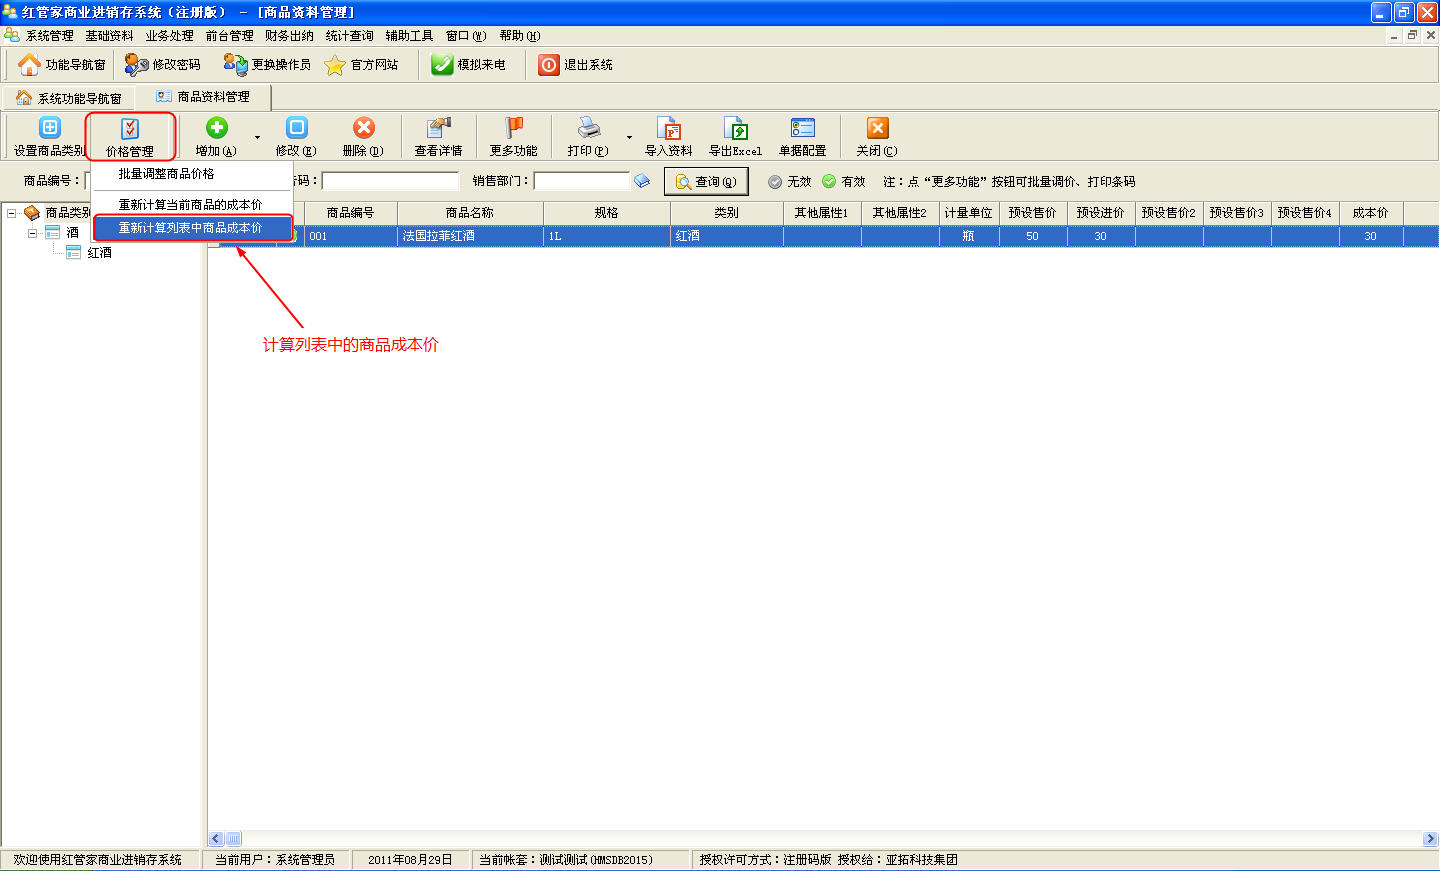Select the 有效 filter option
Viewport: 1440px width, 871px height.
click(x=829, y=182)
